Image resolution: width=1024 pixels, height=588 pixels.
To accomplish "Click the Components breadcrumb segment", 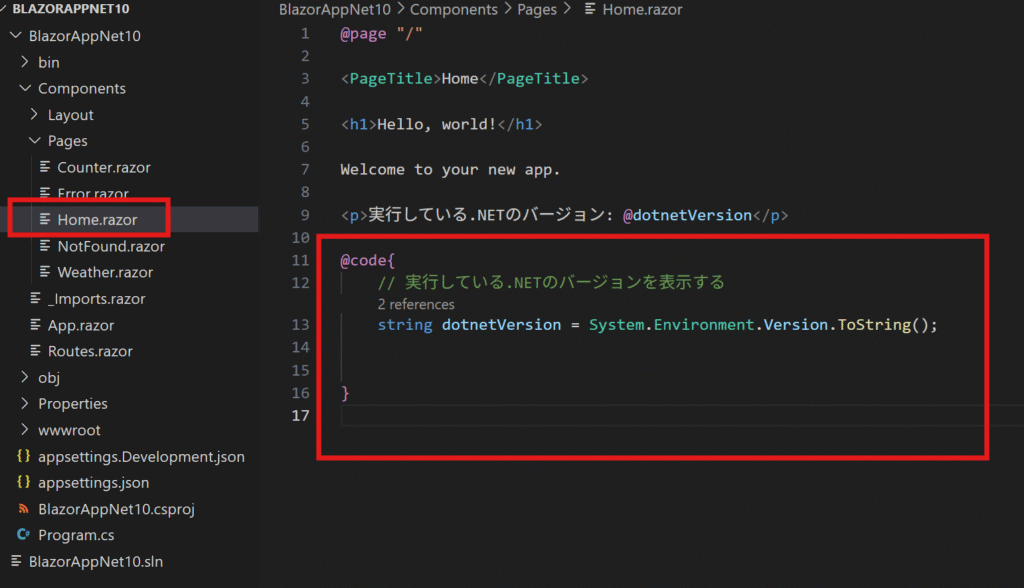I will point(453,9).
